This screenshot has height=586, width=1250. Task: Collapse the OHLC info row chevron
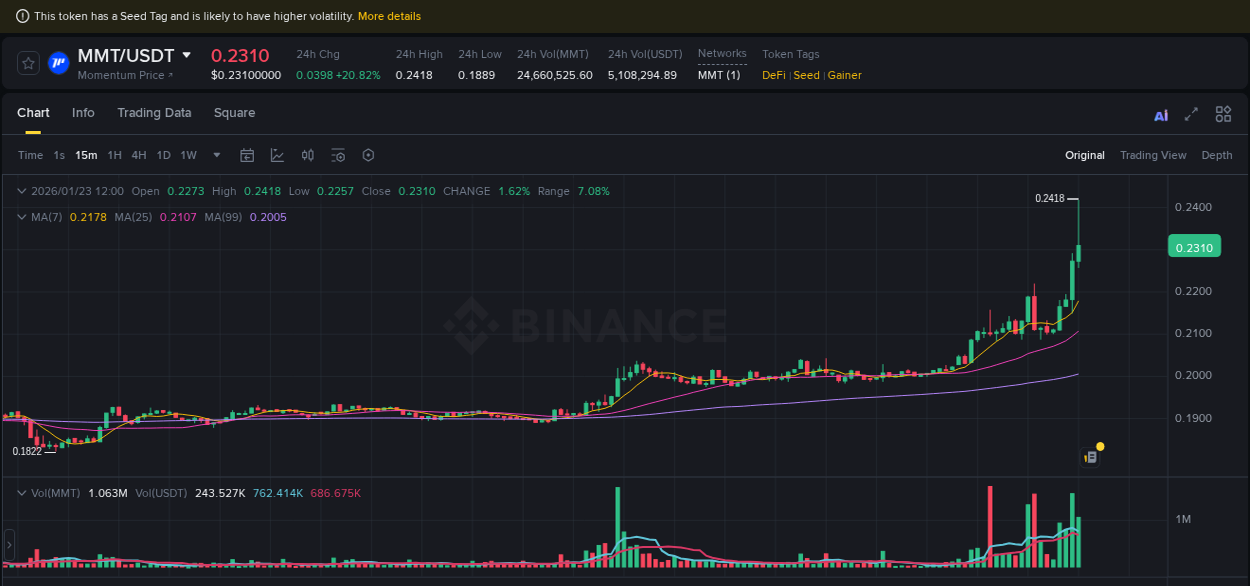pyautogui.click(x=21, y=190)
